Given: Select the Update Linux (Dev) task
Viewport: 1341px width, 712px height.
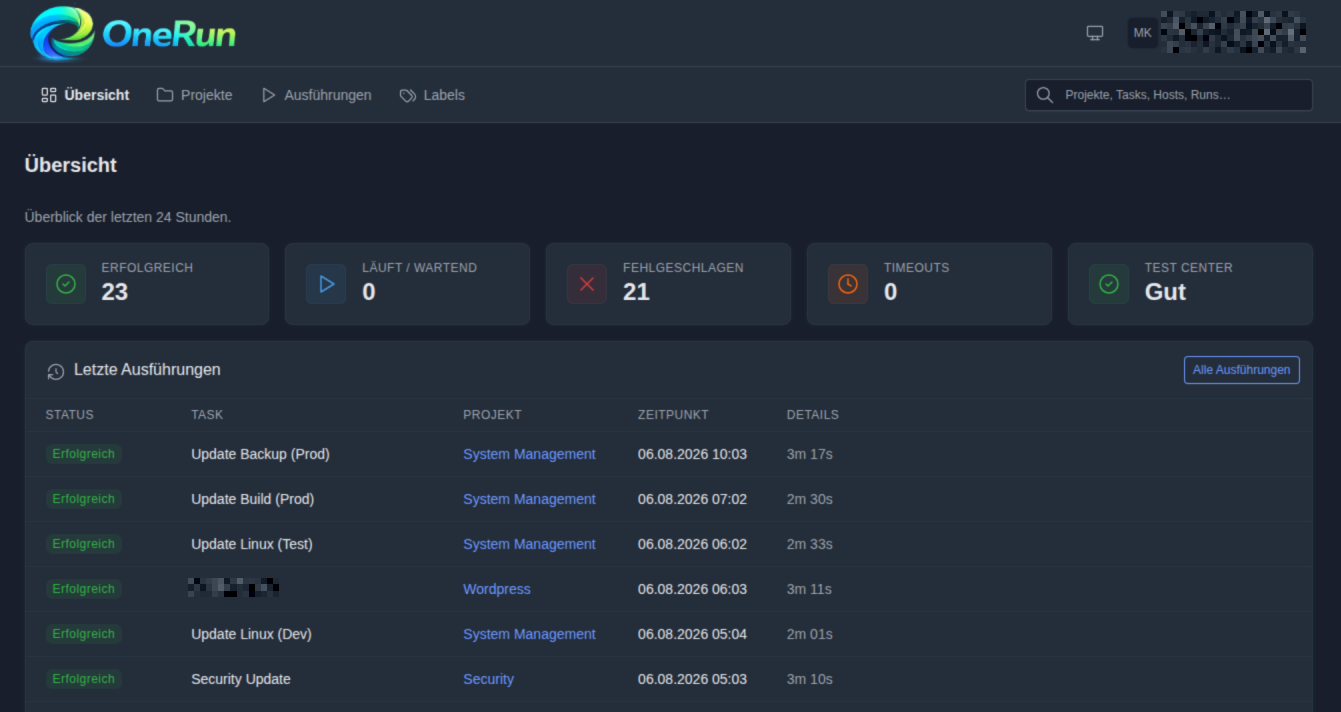Looking at the screenshot, I should (x=251, y=634).
